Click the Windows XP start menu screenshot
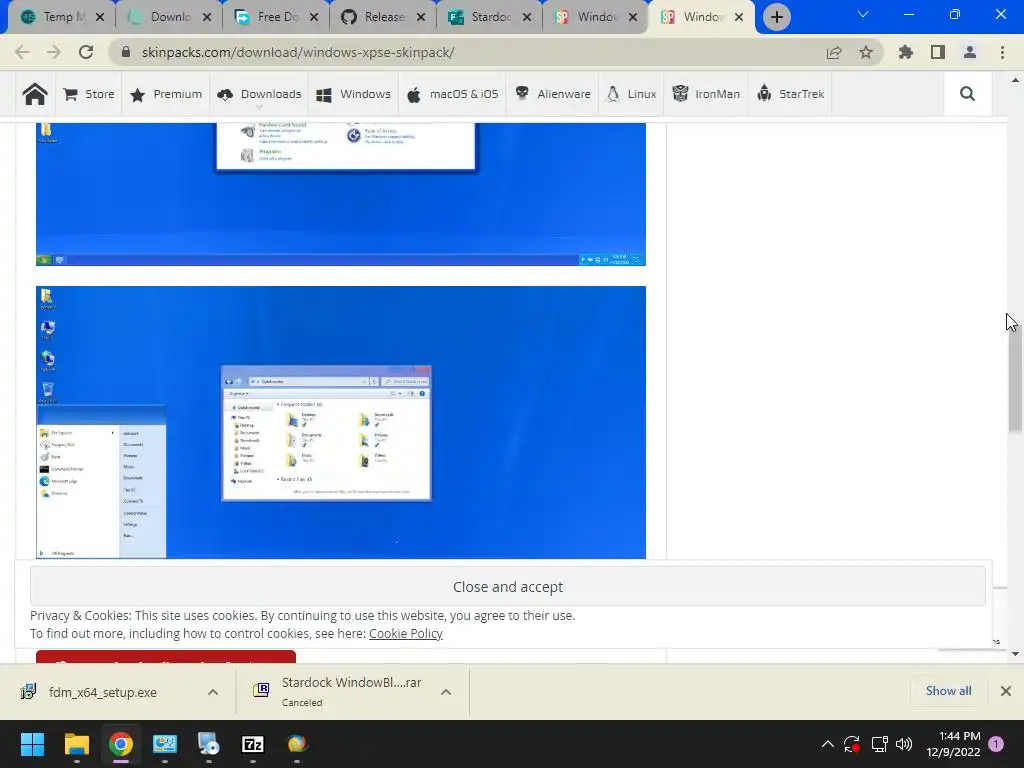Image resolution: width=1024 pixels, height=768 pixels. pos(341,423)
